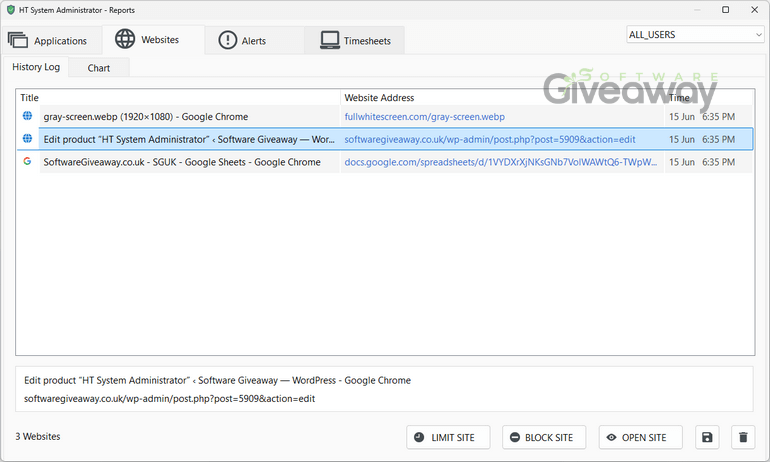Click the HT System Administrator shield icon

pyautogui.click(x=11, y=10)
